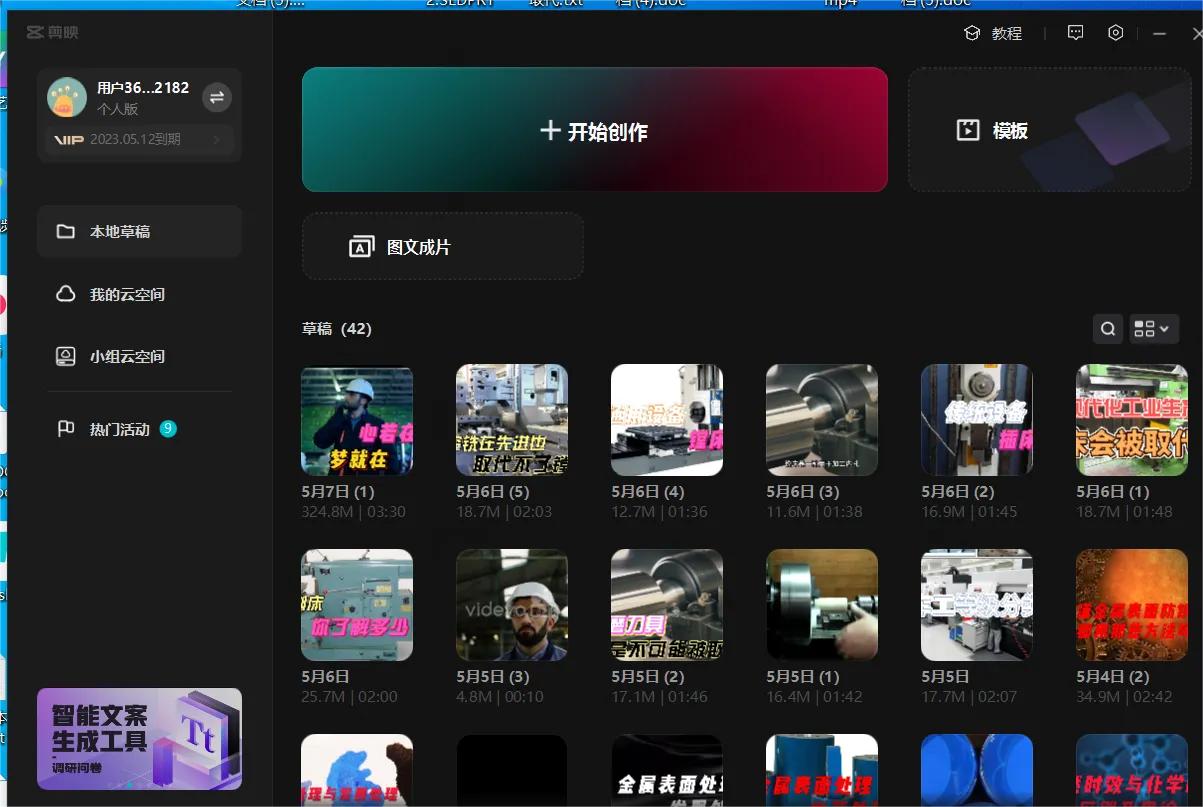Click the 开始创作 button
1203x807 pixels.
pyautogui.click(x=594, y=130)
